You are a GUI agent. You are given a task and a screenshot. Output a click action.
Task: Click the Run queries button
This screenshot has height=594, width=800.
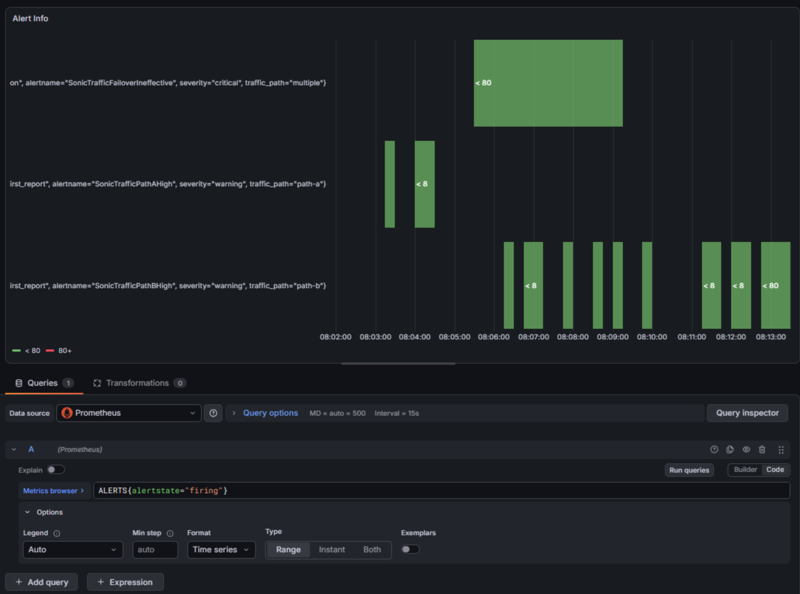pyautogui.click(x=689, y=470)
